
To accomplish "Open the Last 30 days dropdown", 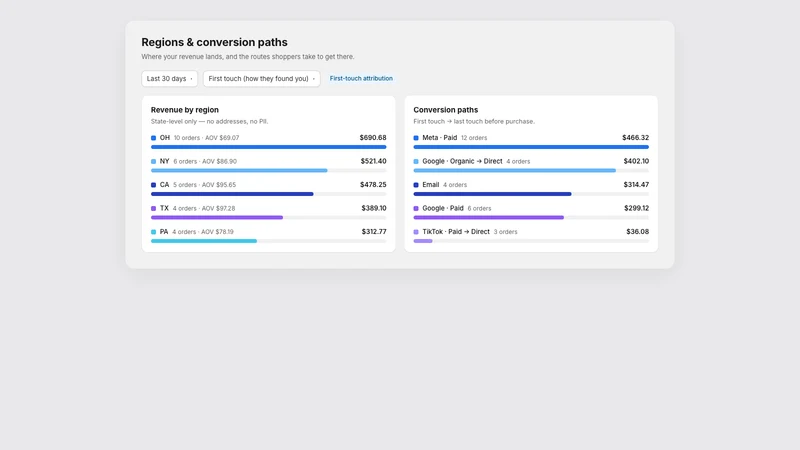I will click(169, 79).
